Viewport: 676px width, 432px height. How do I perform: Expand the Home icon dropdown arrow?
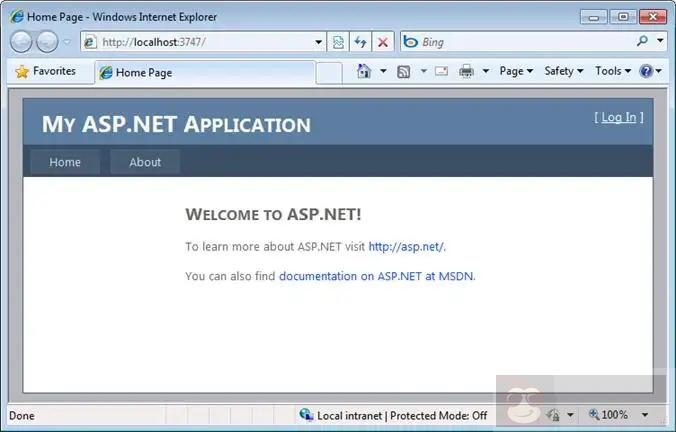pos(383,71)
